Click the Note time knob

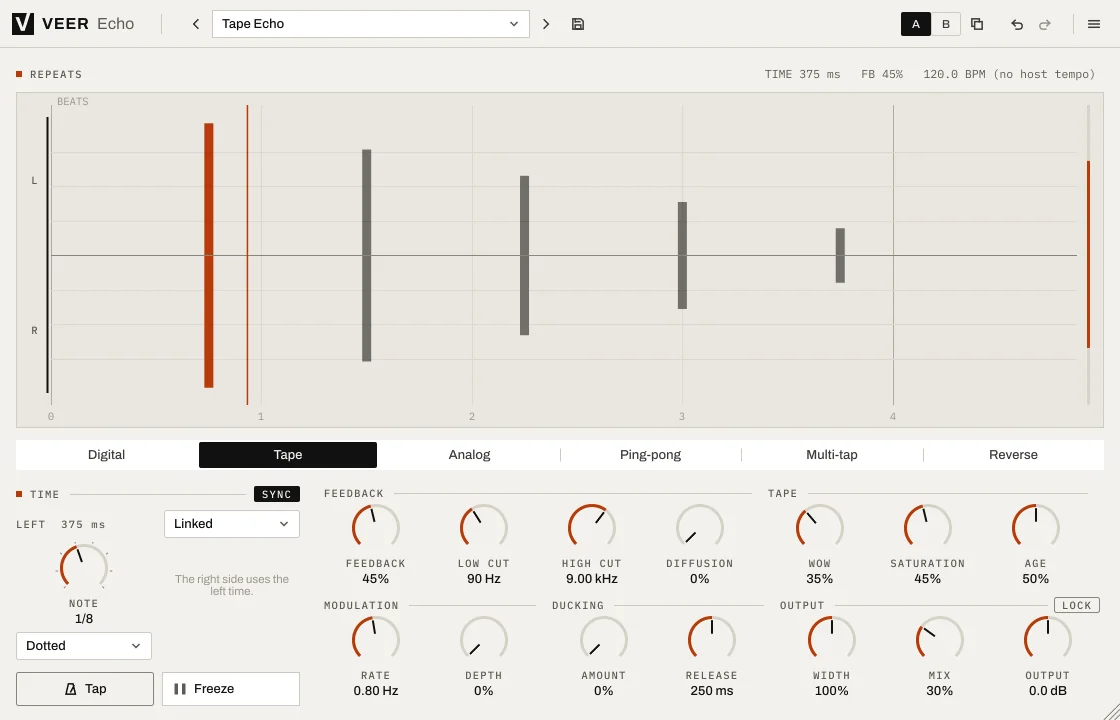pos(84,567)
